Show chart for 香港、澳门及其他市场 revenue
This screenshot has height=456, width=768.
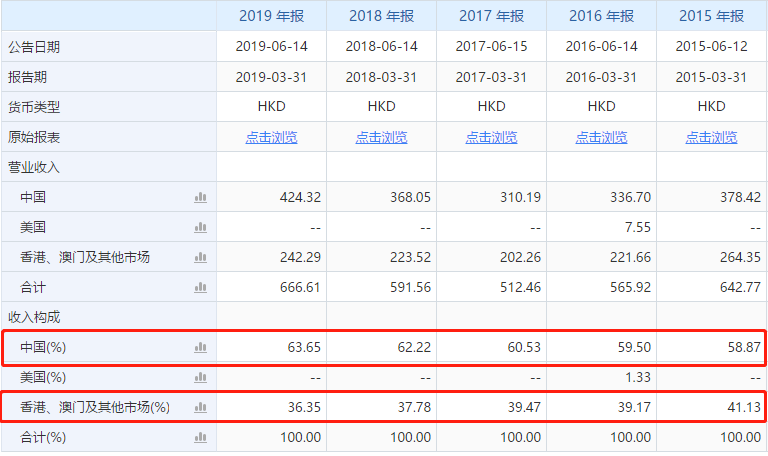pyautogui.click(x=200, y=257)
